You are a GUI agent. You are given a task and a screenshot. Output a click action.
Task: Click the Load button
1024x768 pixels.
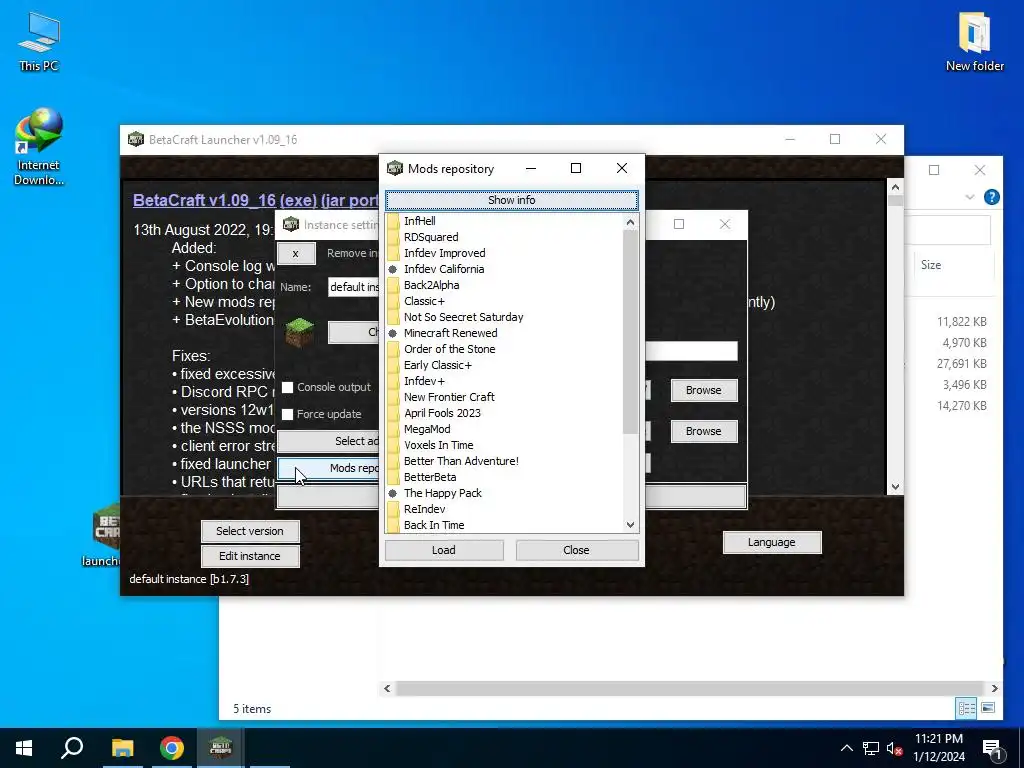pos(444,550)
